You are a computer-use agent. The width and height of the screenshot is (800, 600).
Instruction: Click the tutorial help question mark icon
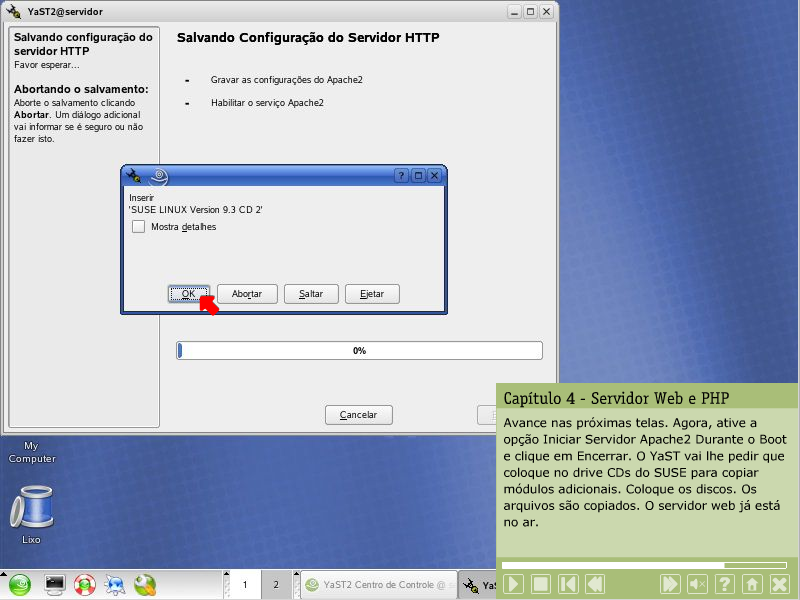coord(725,584)
